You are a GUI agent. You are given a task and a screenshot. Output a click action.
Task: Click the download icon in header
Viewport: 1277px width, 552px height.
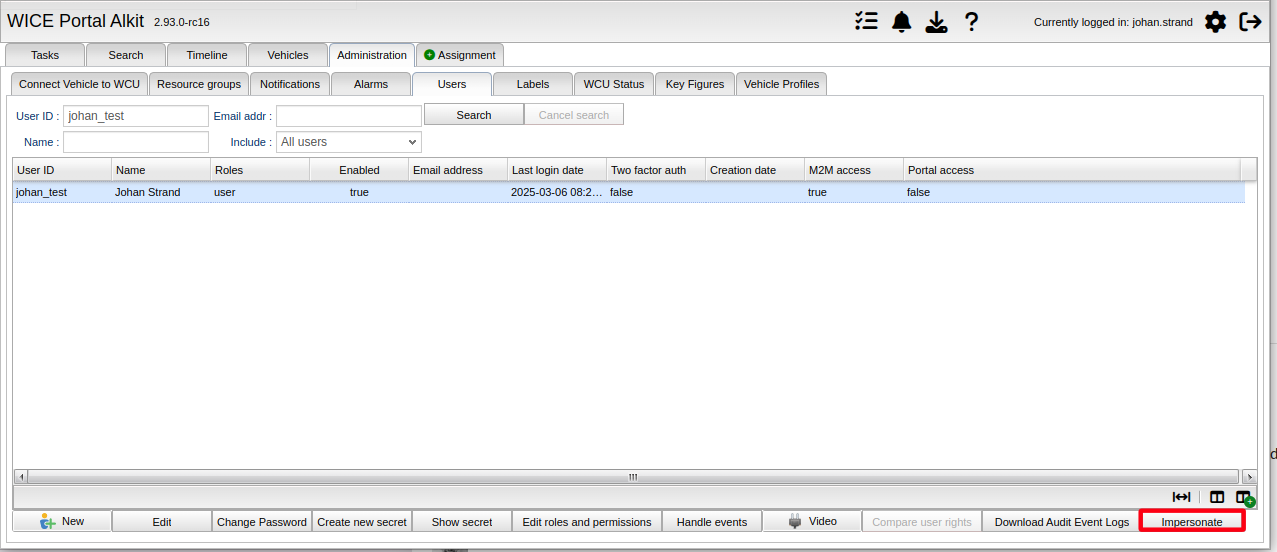click(936, 22)
